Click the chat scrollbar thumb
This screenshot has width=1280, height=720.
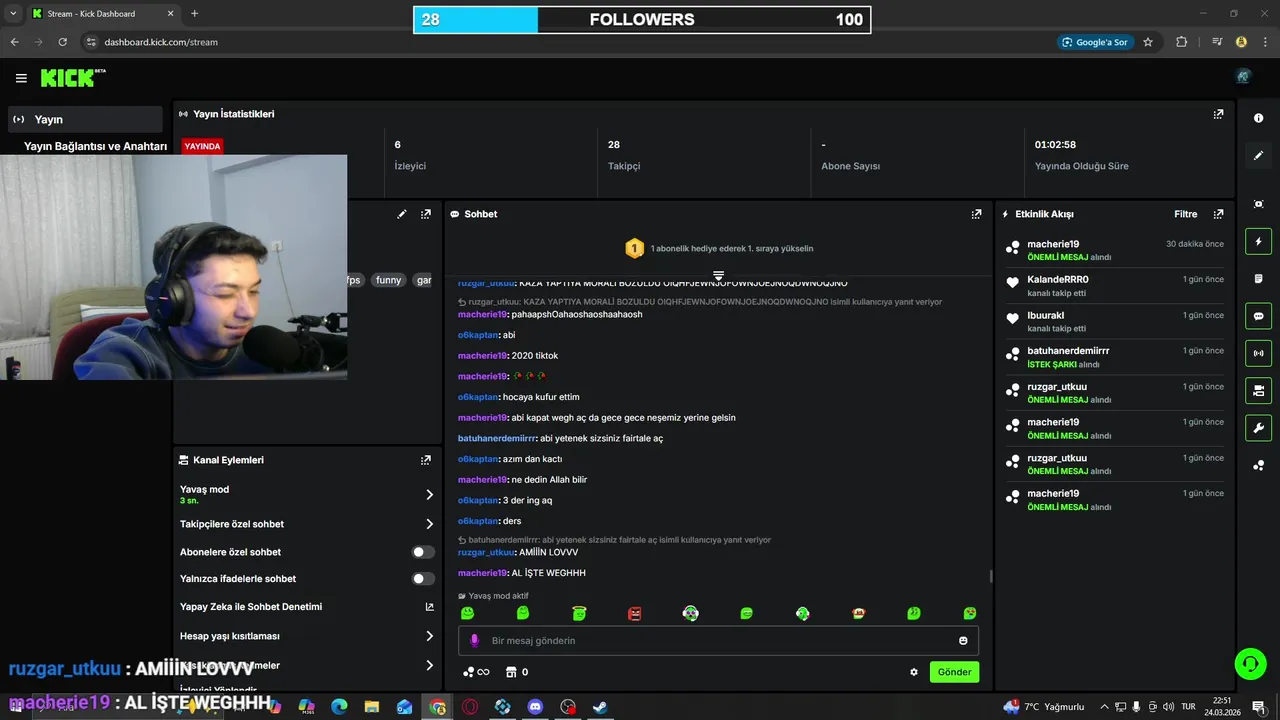point(991,576)
